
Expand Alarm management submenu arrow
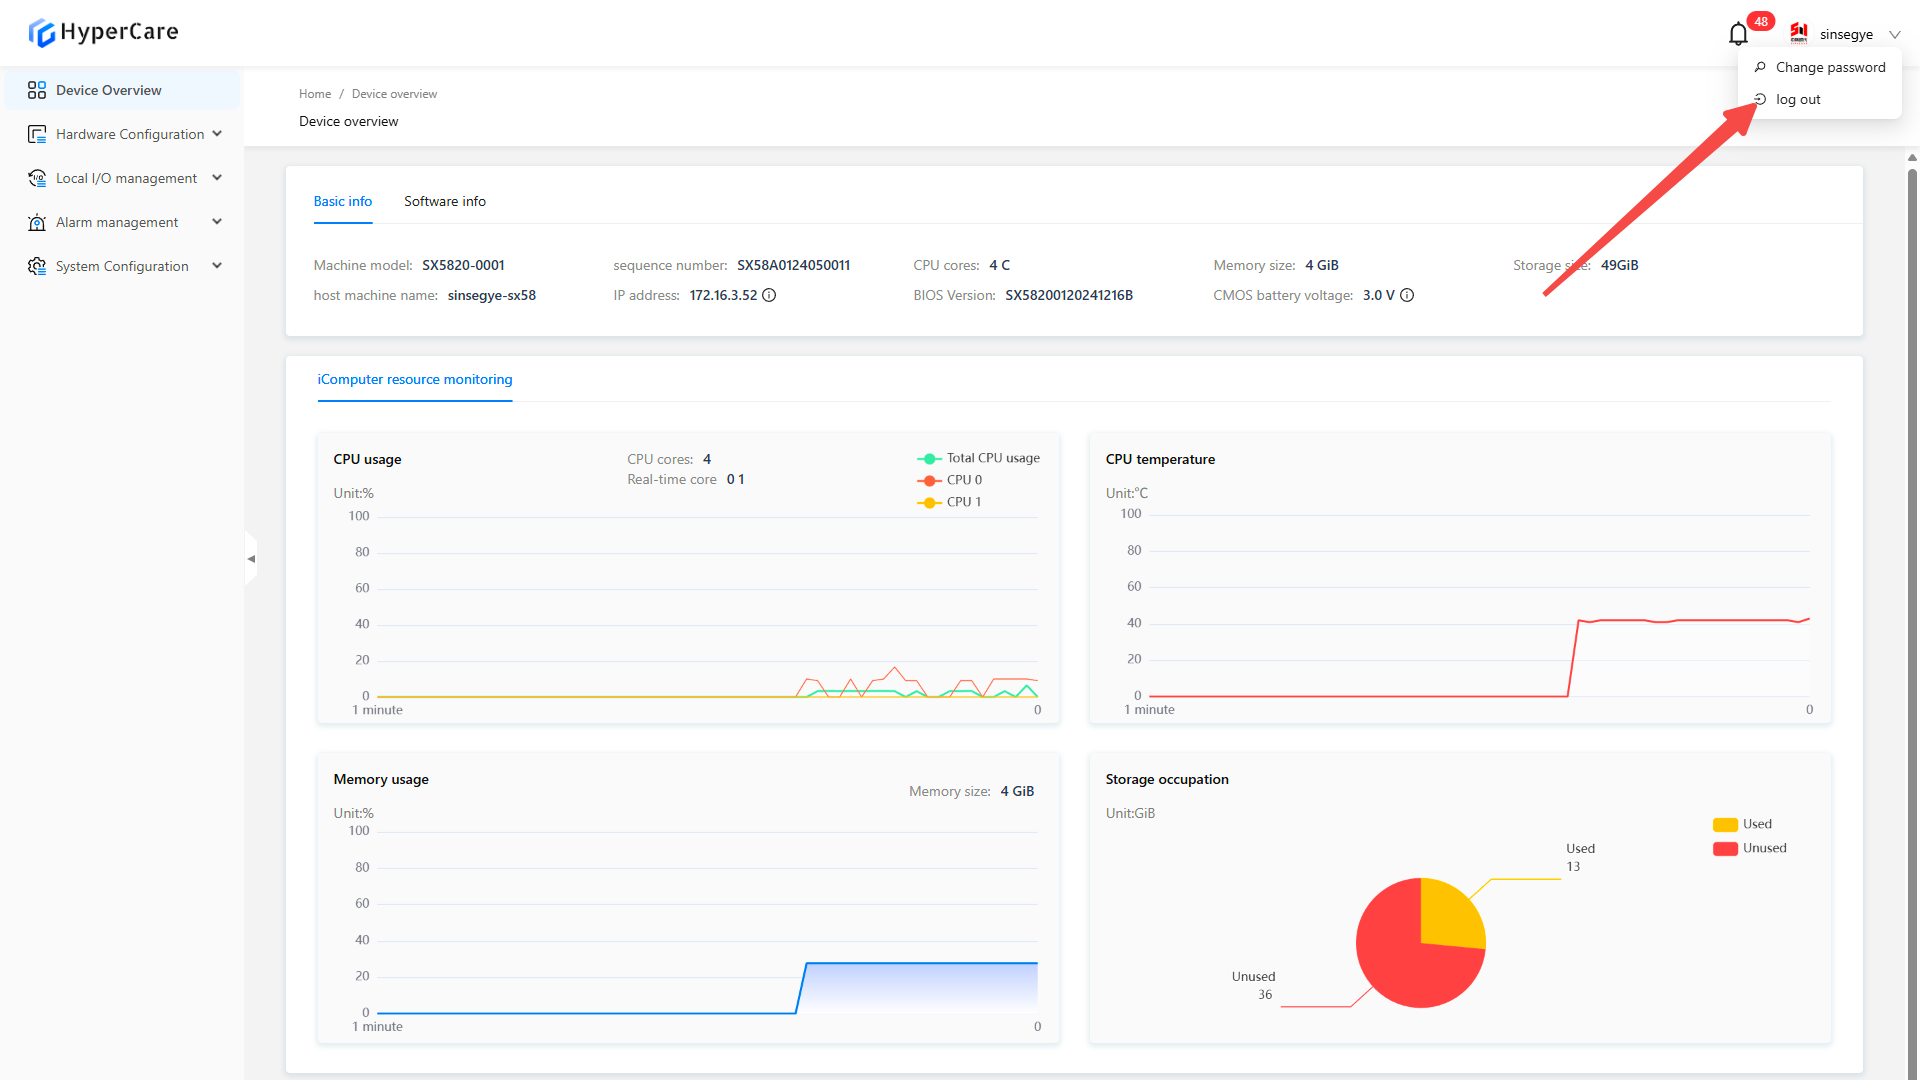pyautogui.click(x=217, y=222)
